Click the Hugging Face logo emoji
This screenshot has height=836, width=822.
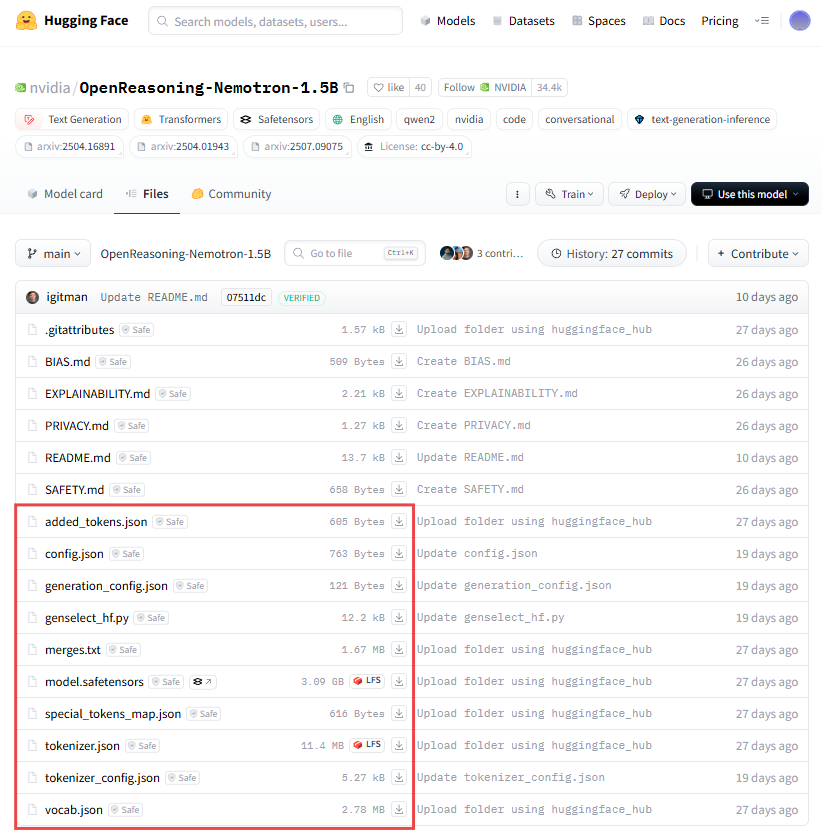pyautogui.click(x=26, y=21)
